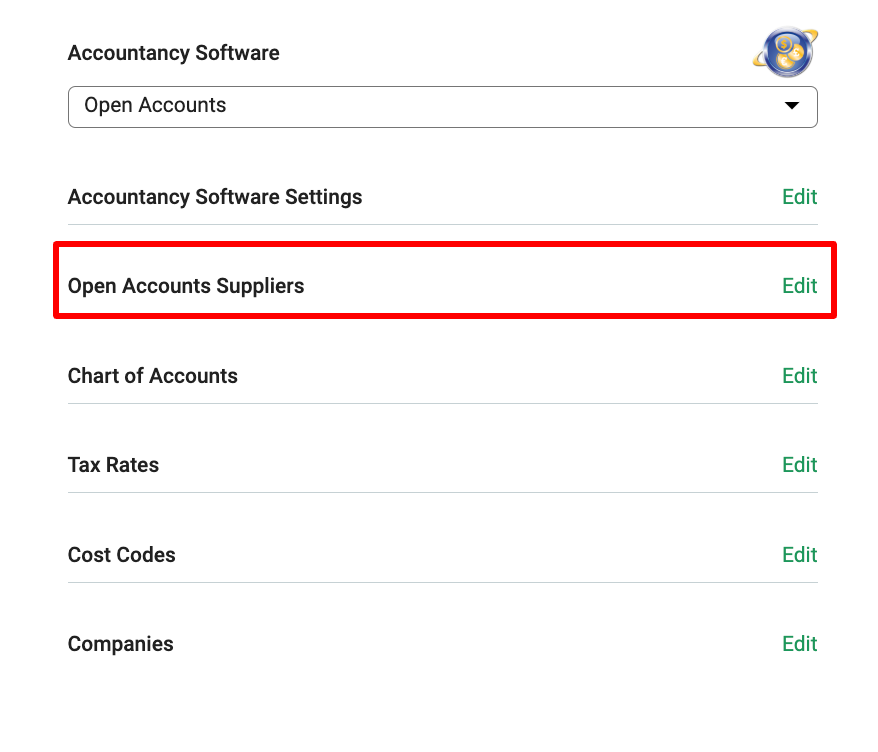Edit Companies section

click(x=800, y=644)
